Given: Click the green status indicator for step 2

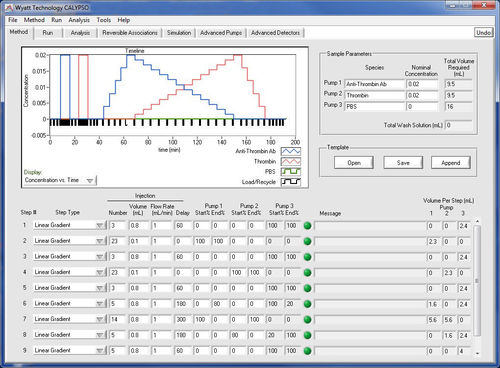Looking at the screenshot, I should pyautogui.click(x=308, y=241).
